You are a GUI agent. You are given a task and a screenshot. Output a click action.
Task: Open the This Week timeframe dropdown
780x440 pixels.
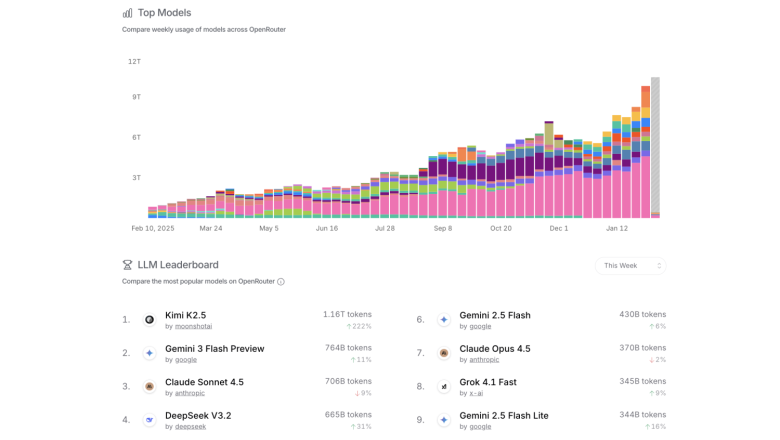tap(630, 266)
